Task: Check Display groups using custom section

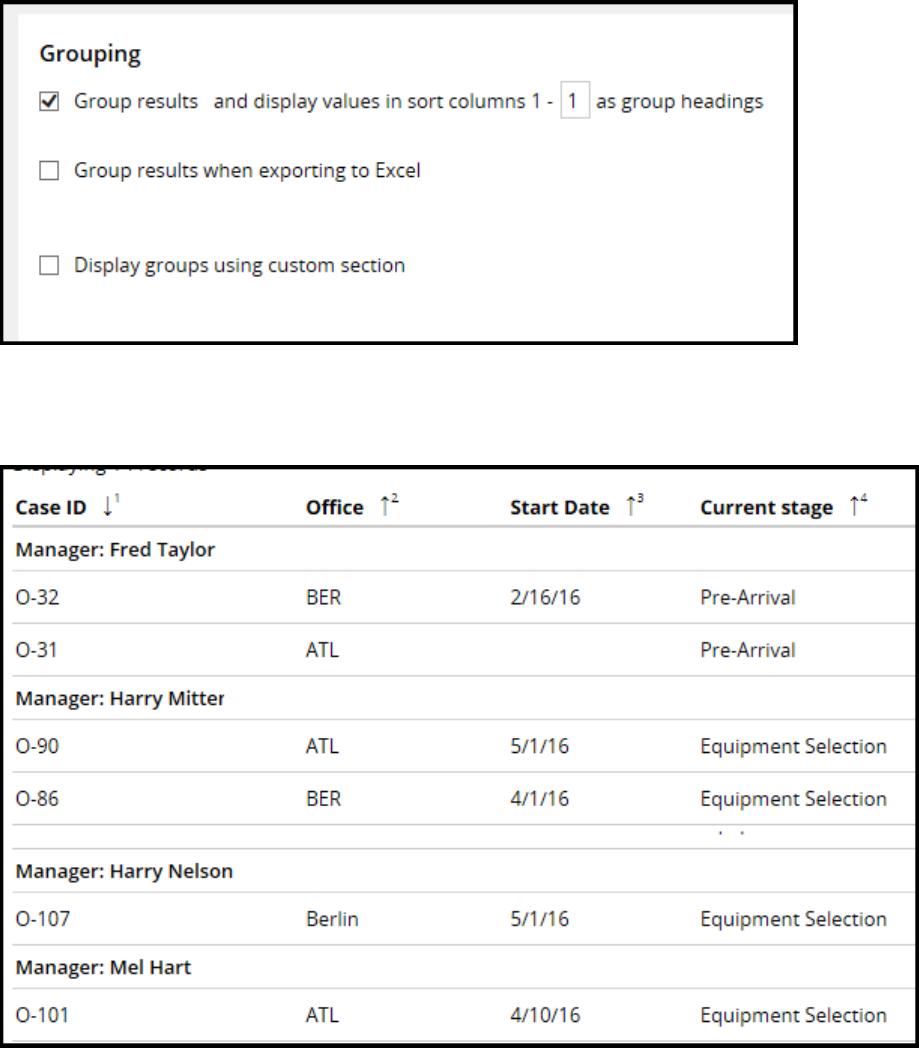Action: tap(49, 266)
